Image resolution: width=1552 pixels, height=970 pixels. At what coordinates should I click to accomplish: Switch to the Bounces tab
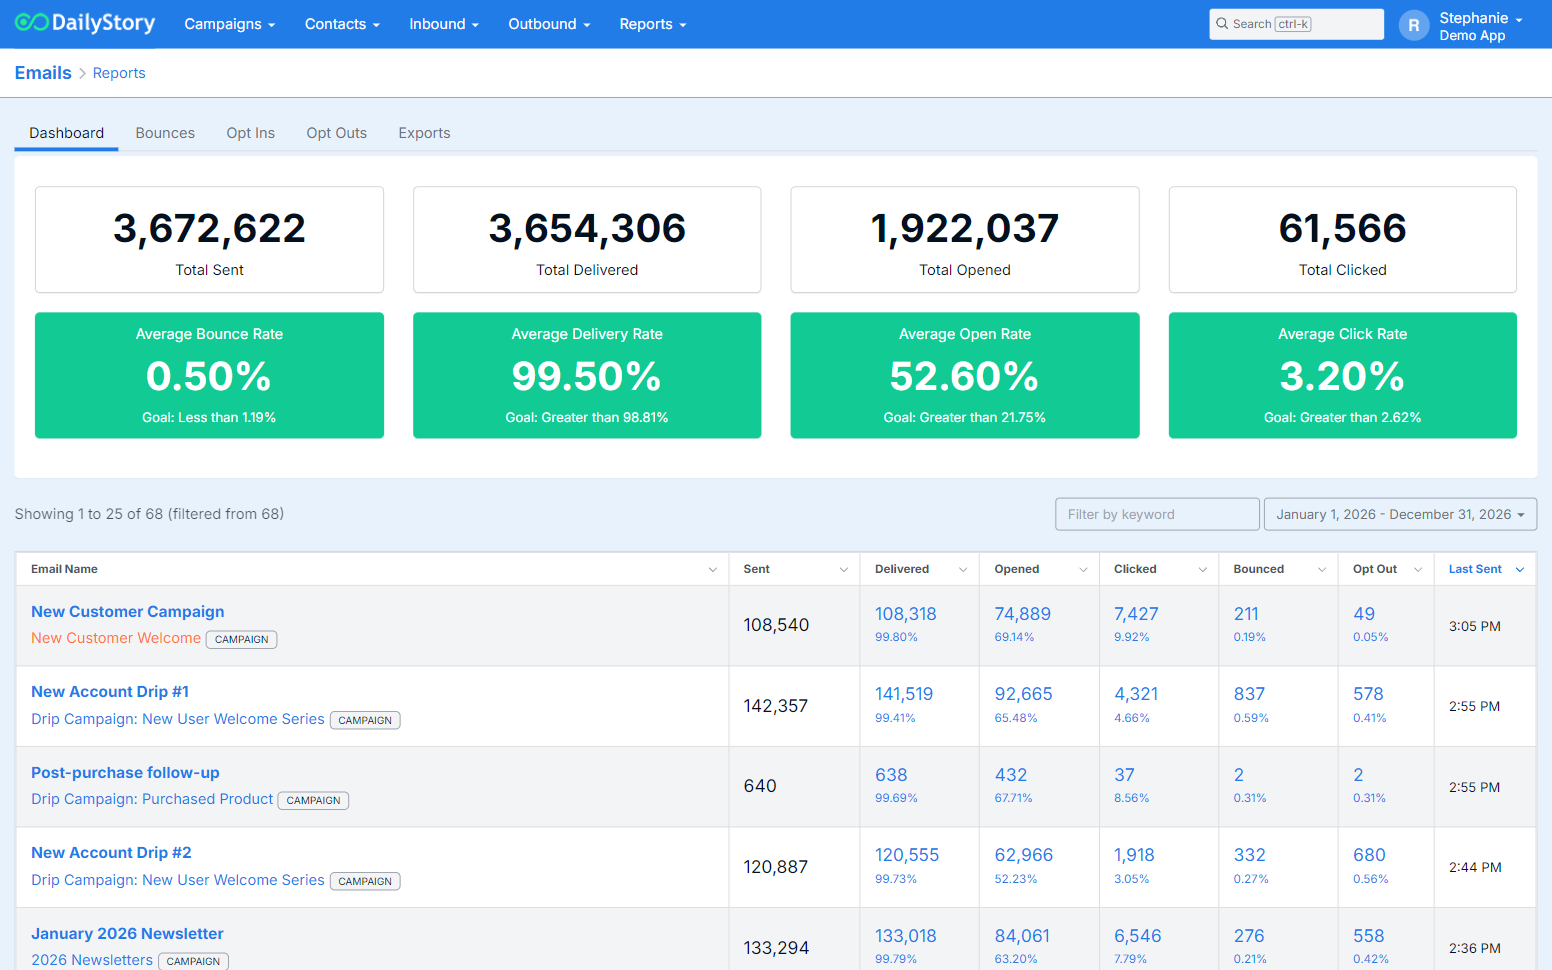tap(165, 133)
